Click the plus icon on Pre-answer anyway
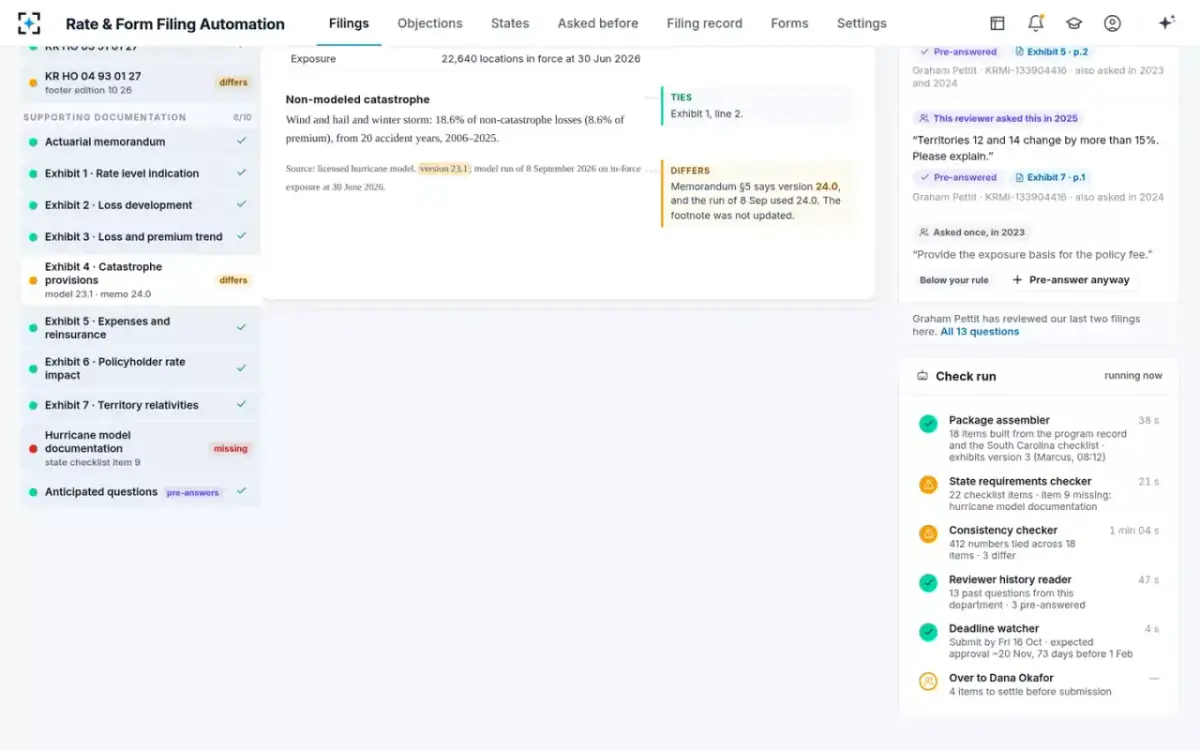 (1017, 280)
